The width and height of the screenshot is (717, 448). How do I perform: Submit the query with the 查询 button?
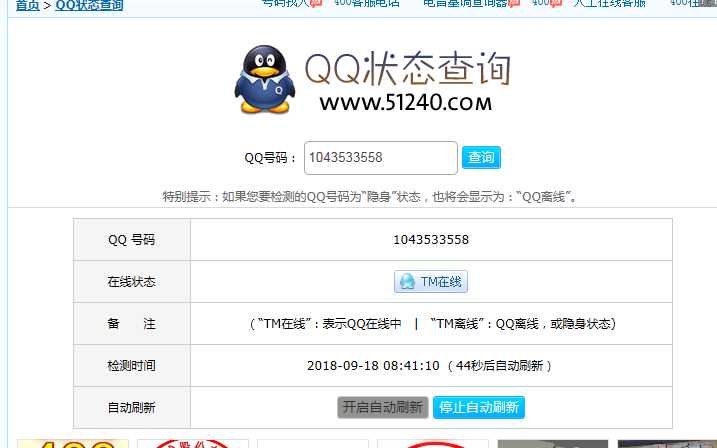tap(481, 157)
